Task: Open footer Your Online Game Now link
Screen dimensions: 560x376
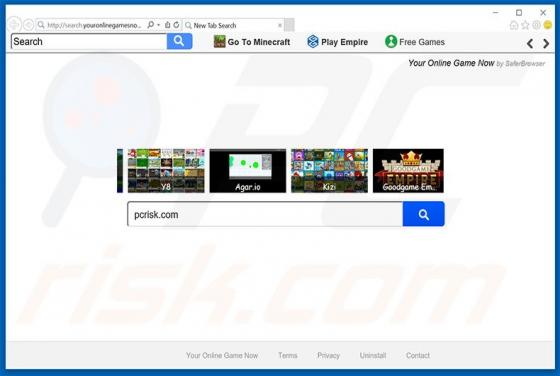Action: [222, 355]
